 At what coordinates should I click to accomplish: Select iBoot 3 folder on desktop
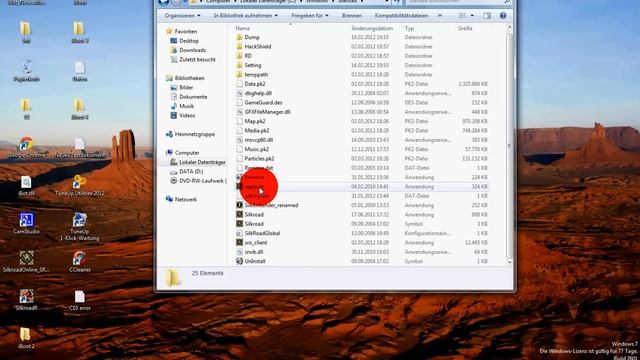tap(80, 33)
